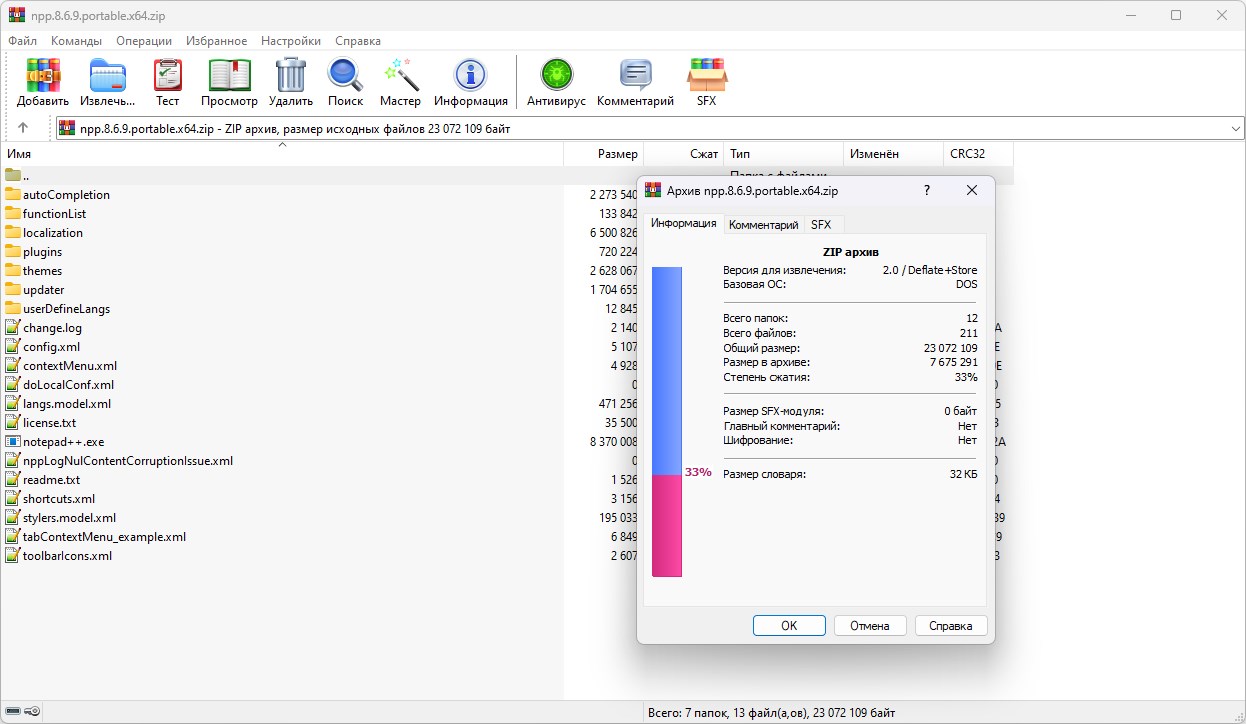Viewport: 1246px width, 724px height.
Task: Click the autoCompletion folder icon
Action: pyautogui.click(x=13, y=195)
